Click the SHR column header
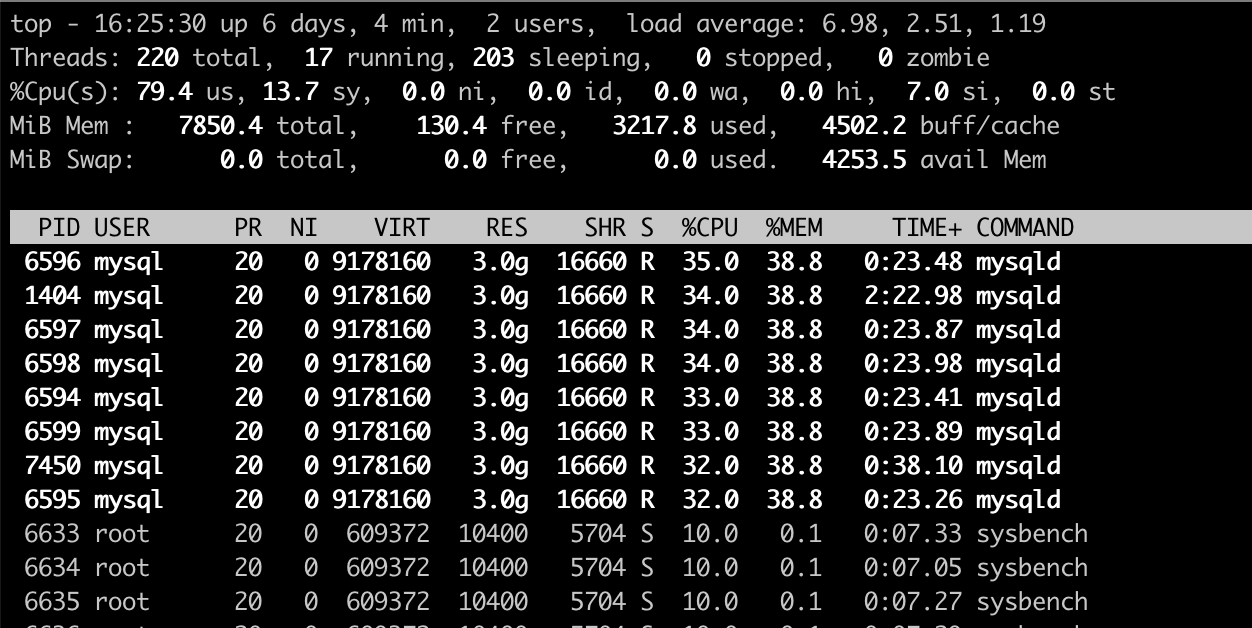Image resolution: width=1252 pixels, height=628 pixels. point(605,228)
